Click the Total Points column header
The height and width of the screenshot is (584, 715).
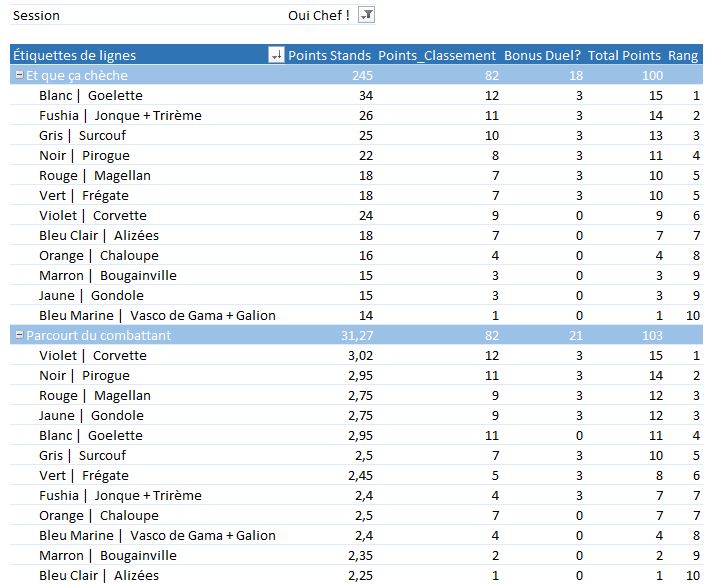[624, 56]
